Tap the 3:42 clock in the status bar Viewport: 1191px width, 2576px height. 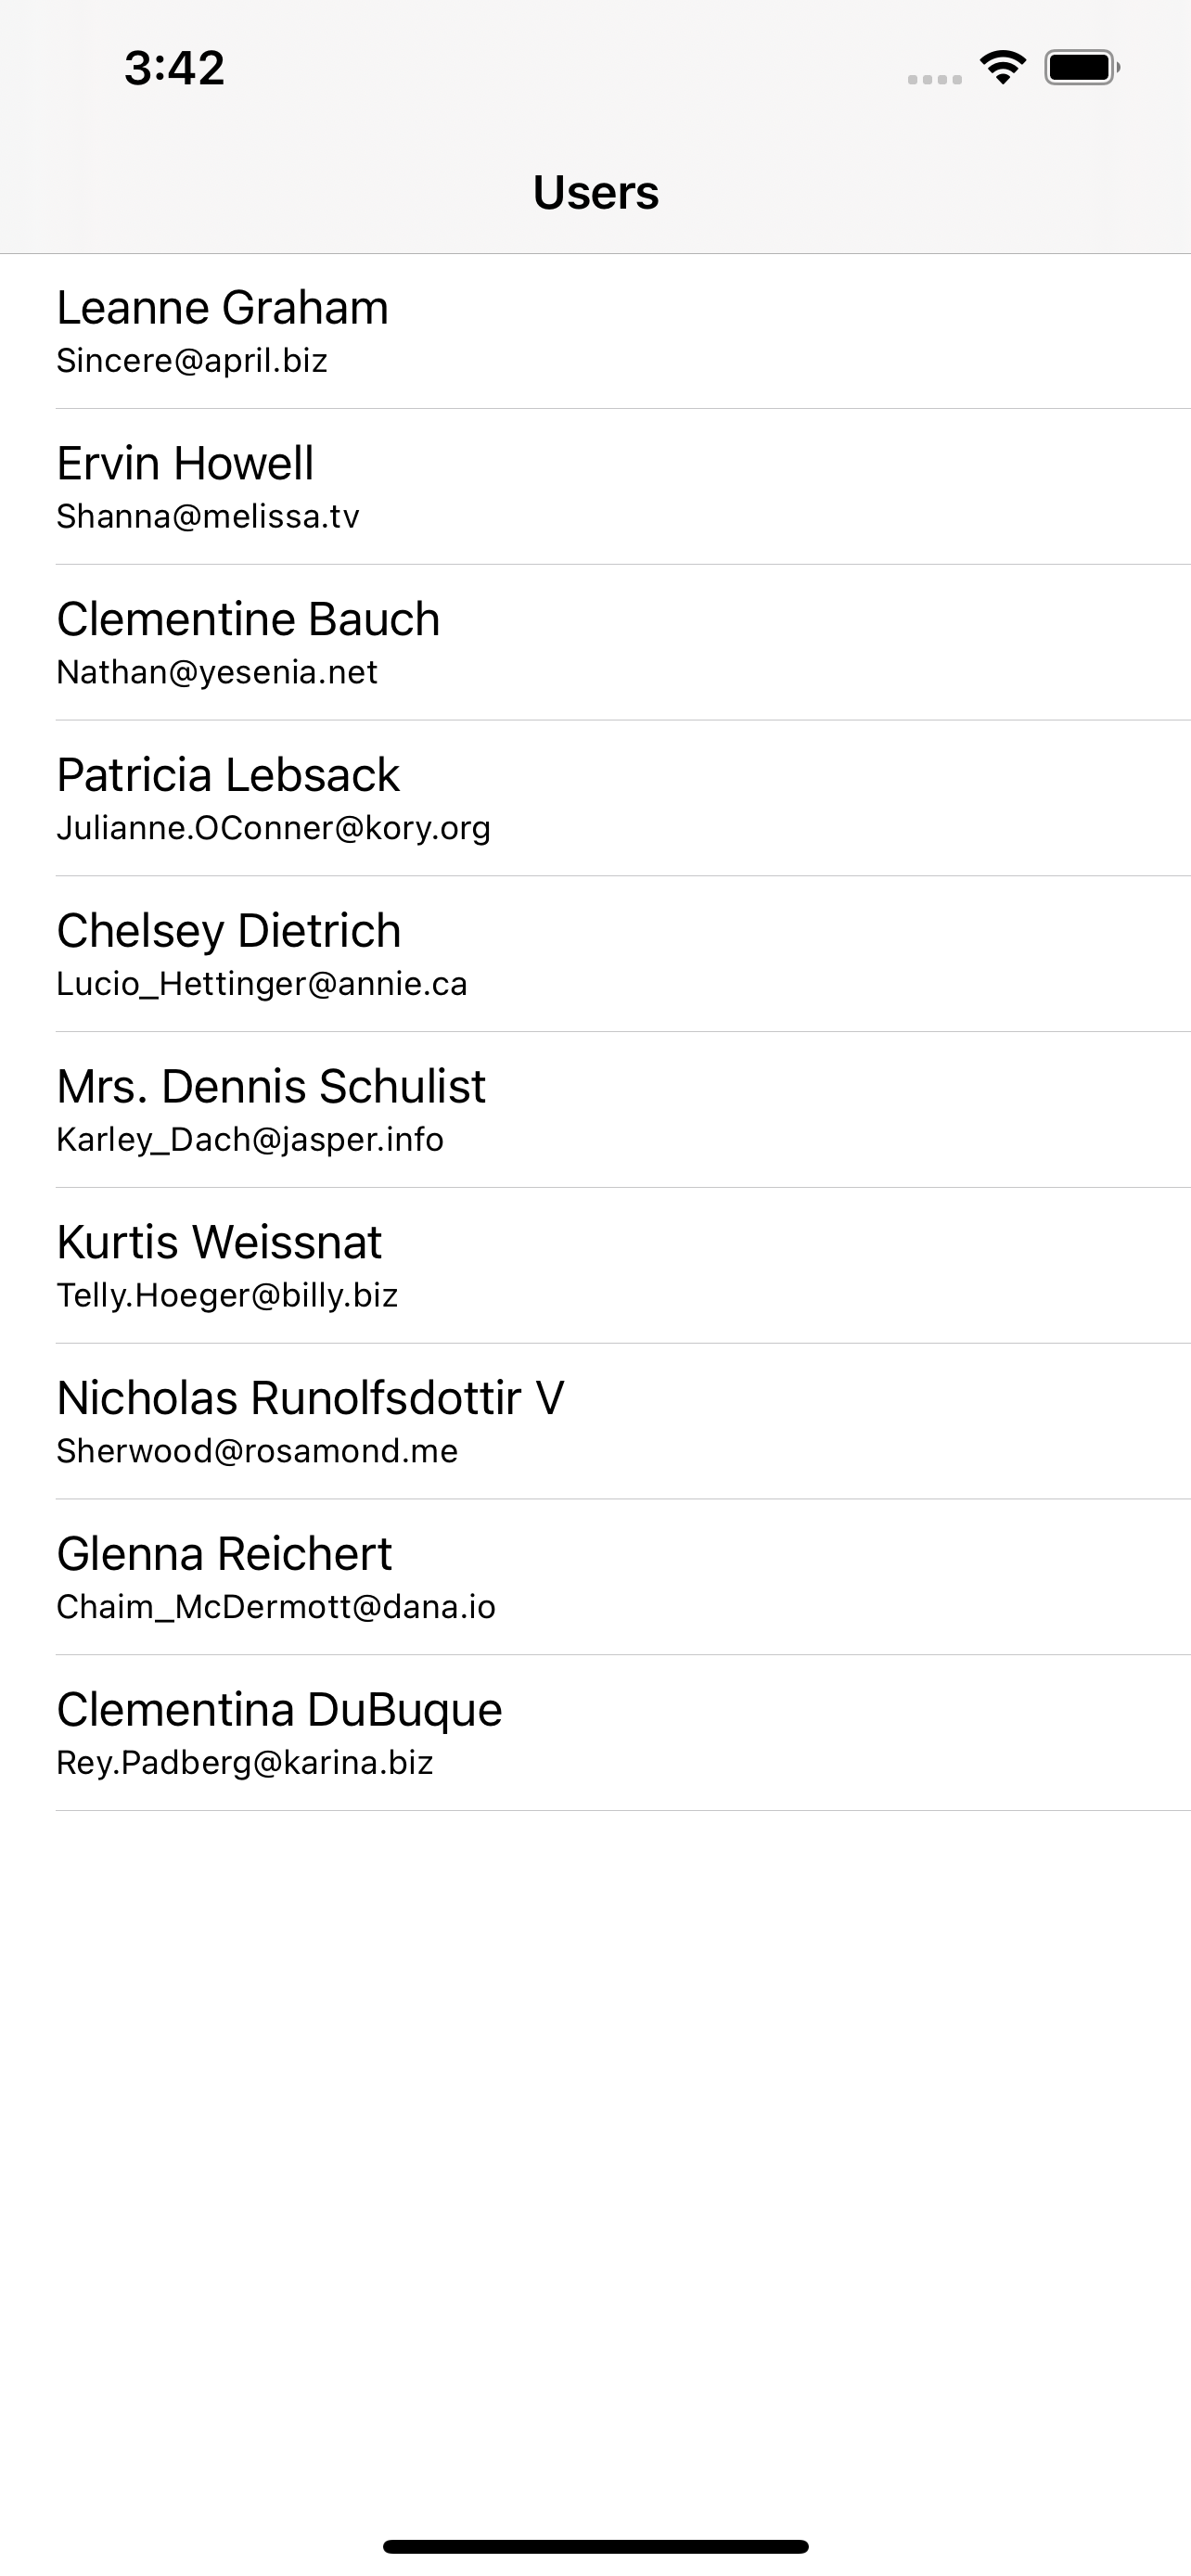174,68
